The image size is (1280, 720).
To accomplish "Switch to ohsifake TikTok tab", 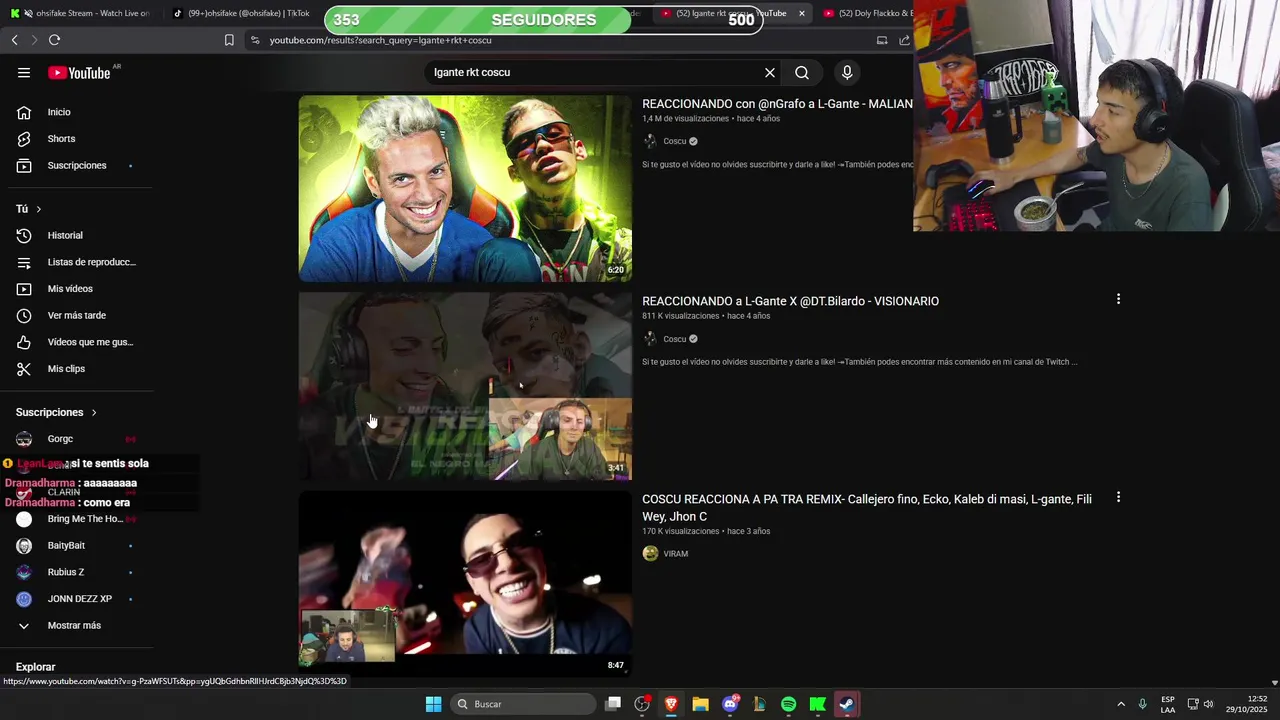I will click(x=240, y=13).
